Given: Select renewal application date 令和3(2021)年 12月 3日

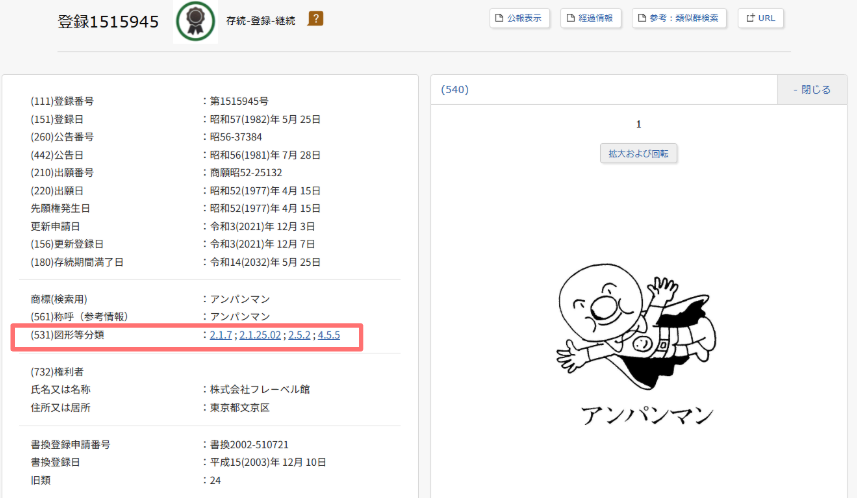Looking at the screenshot, I should tap(262, 226).
